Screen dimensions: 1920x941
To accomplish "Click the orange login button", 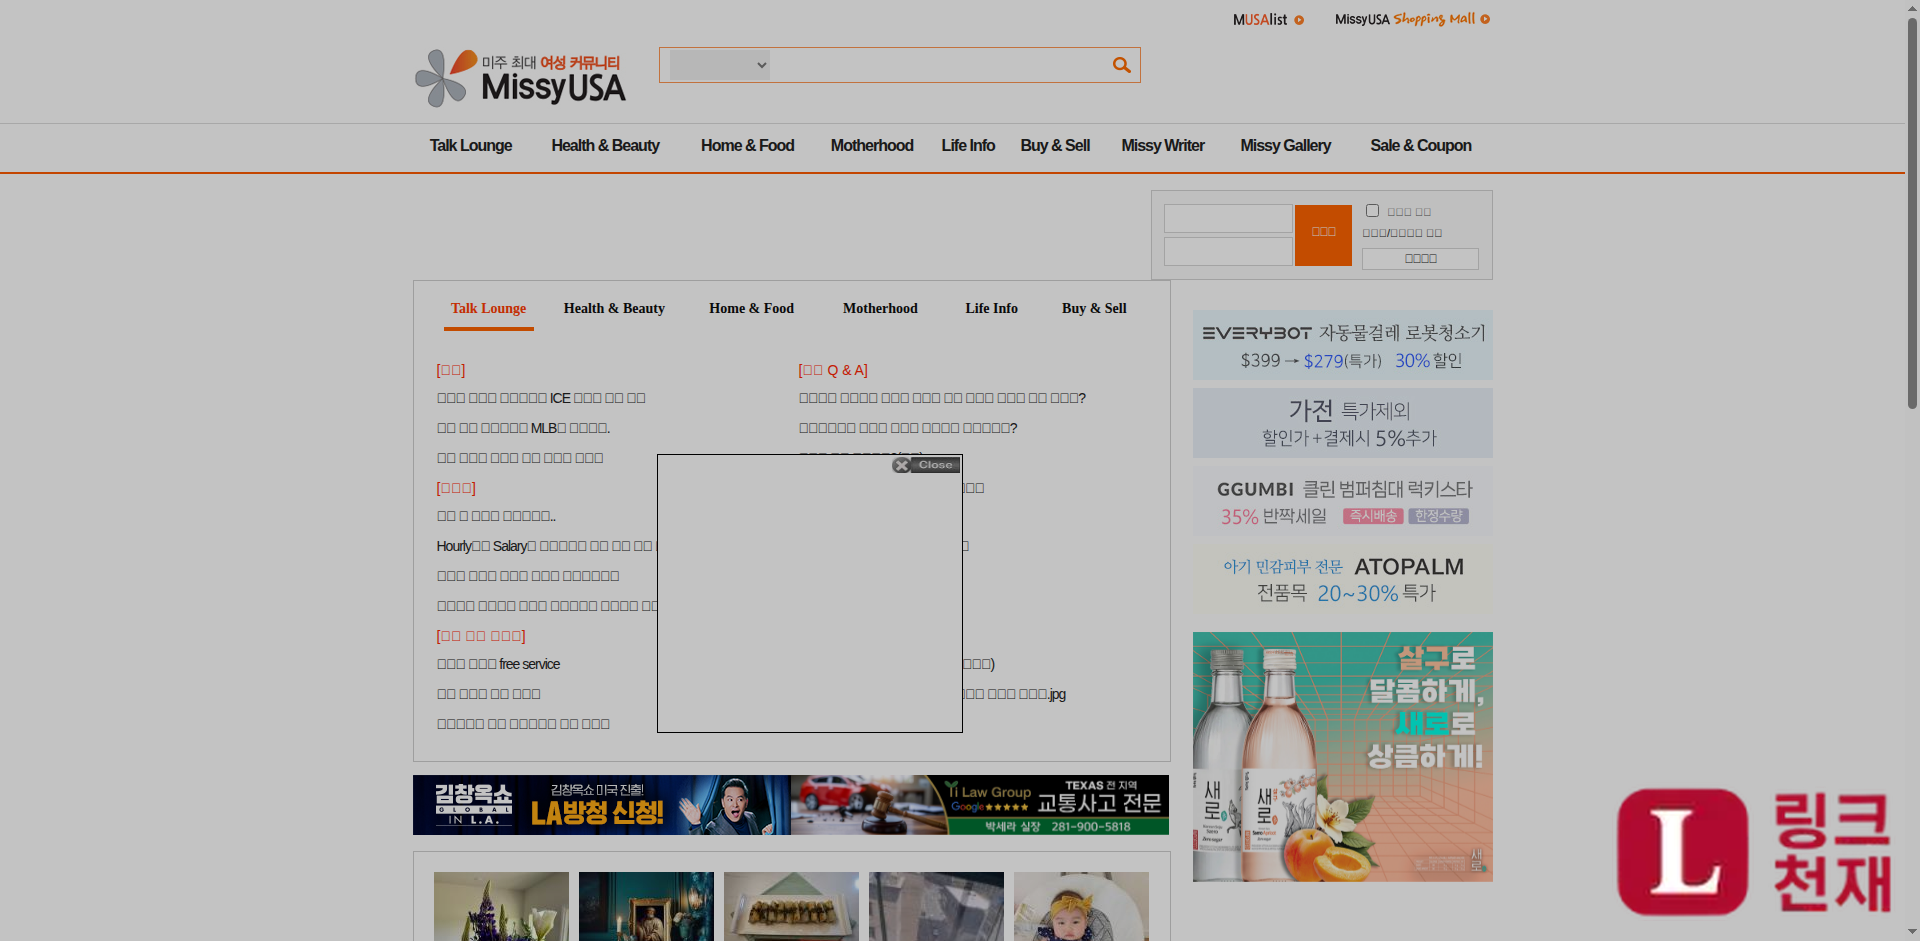I will click(1323, 235).
